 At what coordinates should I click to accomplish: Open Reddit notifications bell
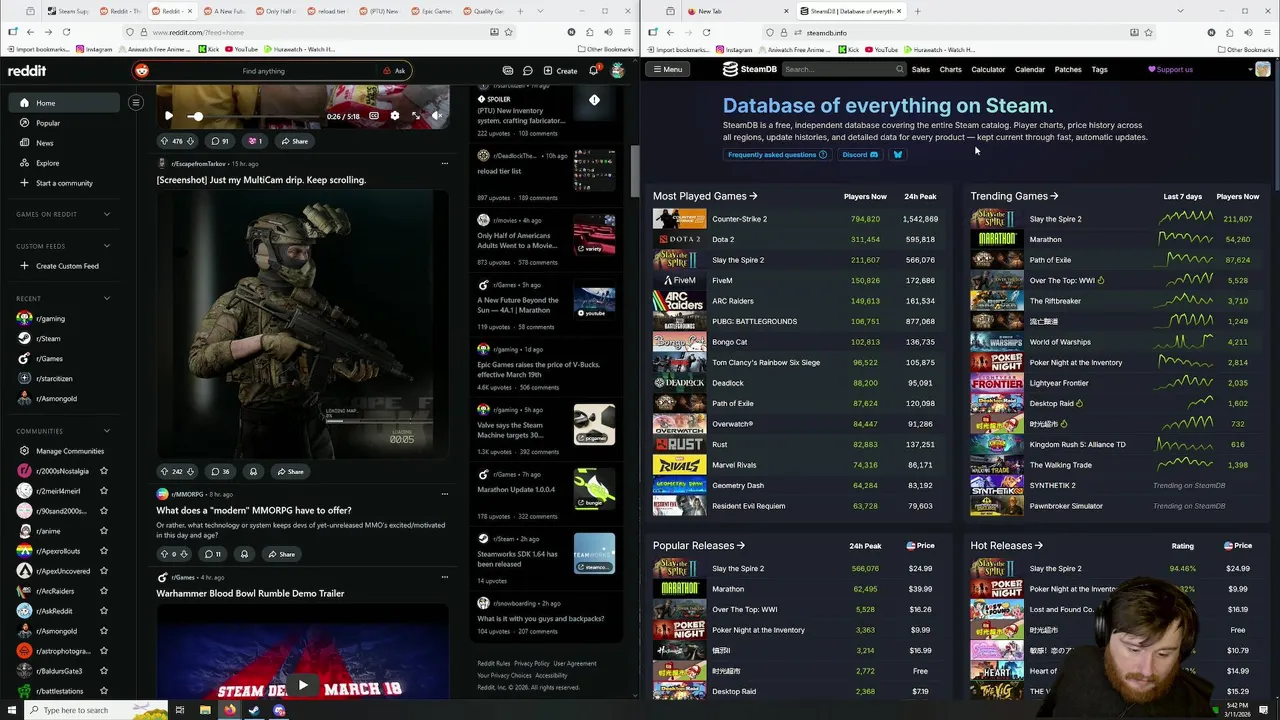tap(593, 71)
